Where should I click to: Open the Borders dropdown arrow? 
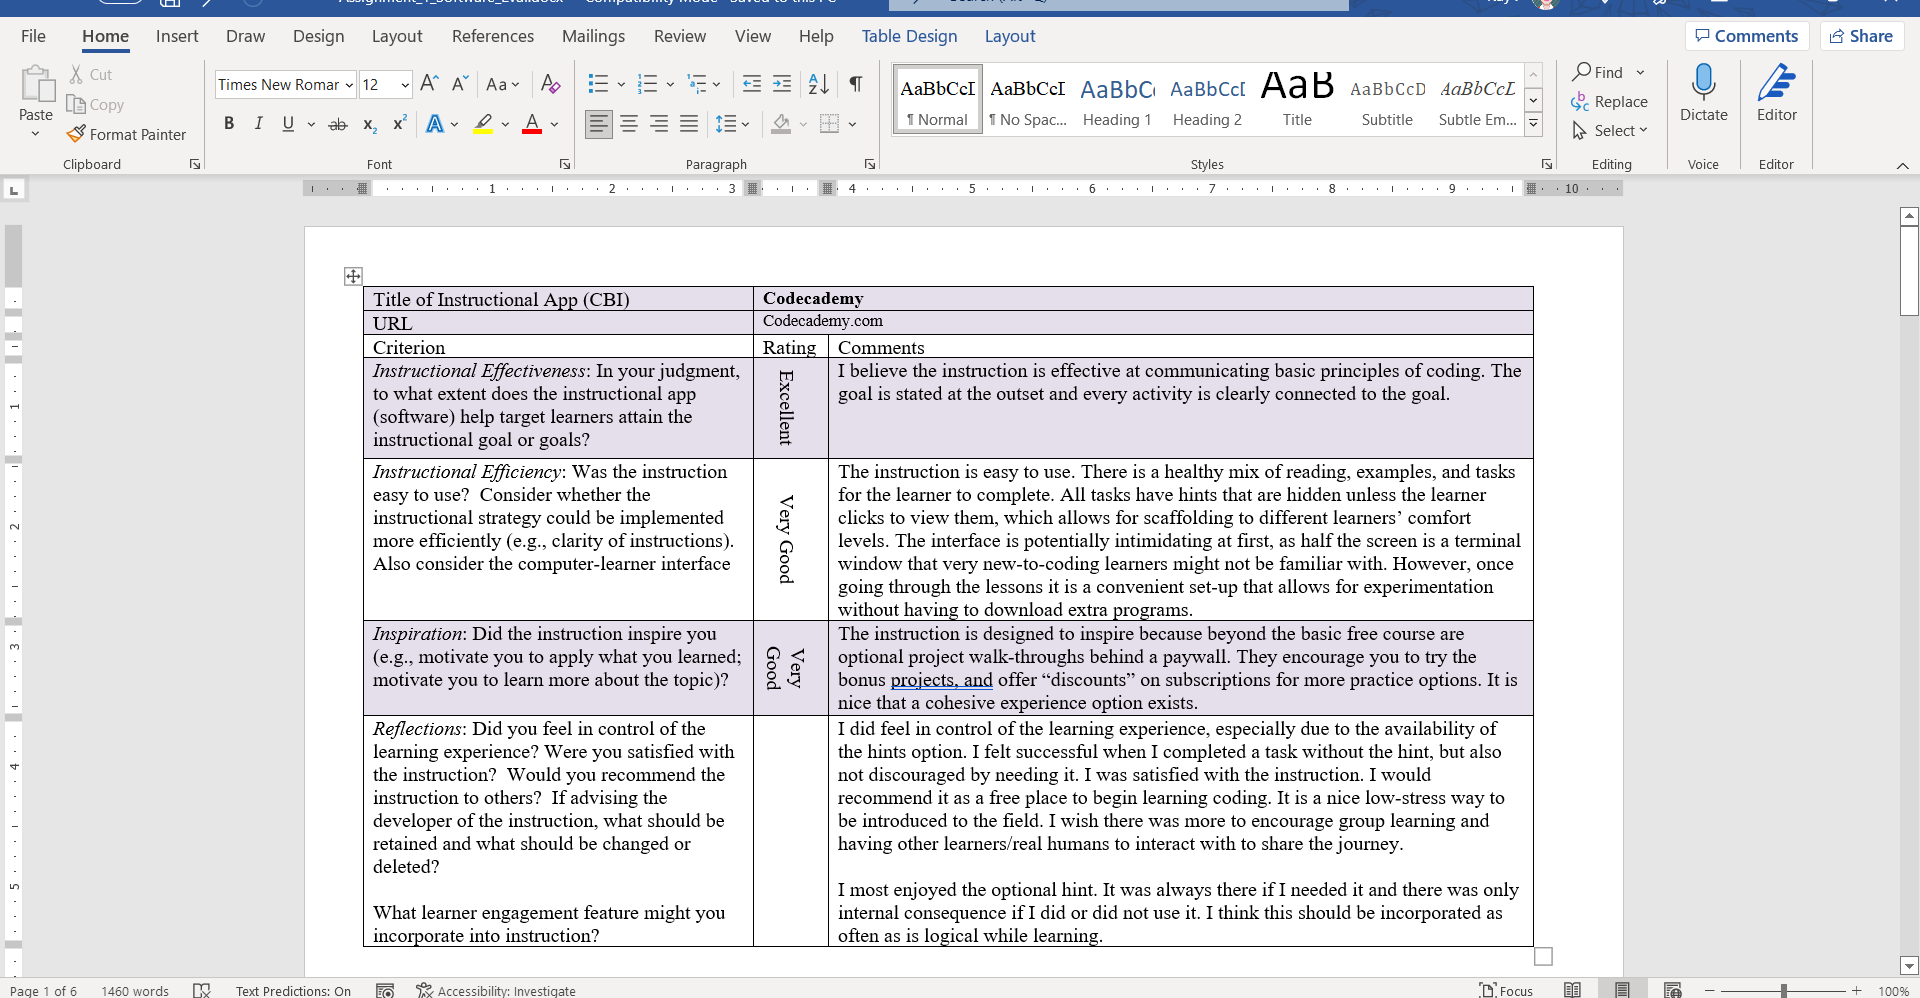852,124
